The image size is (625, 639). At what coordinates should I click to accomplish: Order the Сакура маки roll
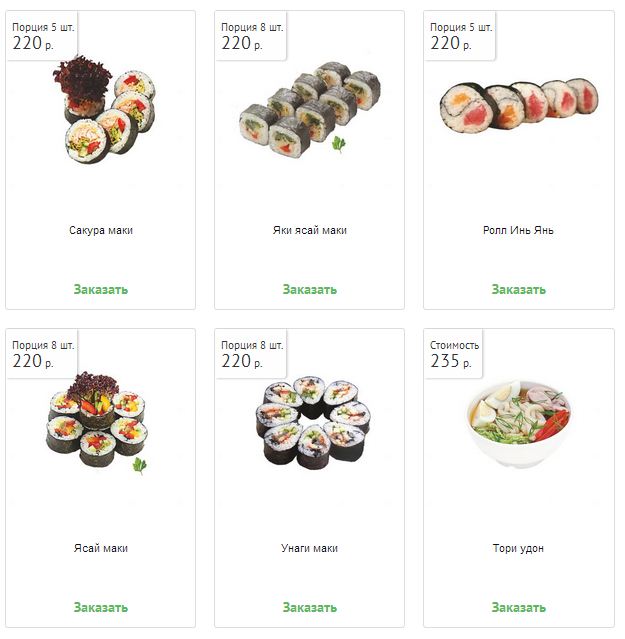coord(101,289)
